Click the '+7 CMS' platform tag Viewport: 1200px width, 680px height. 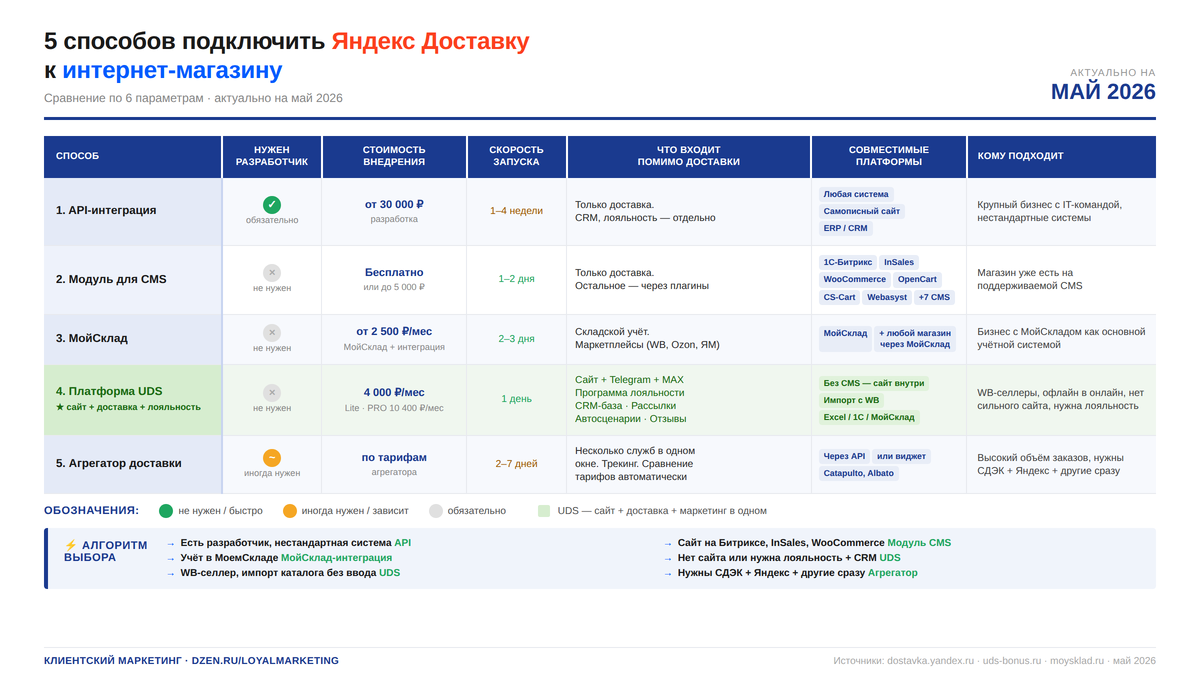[x=935, y=297]
